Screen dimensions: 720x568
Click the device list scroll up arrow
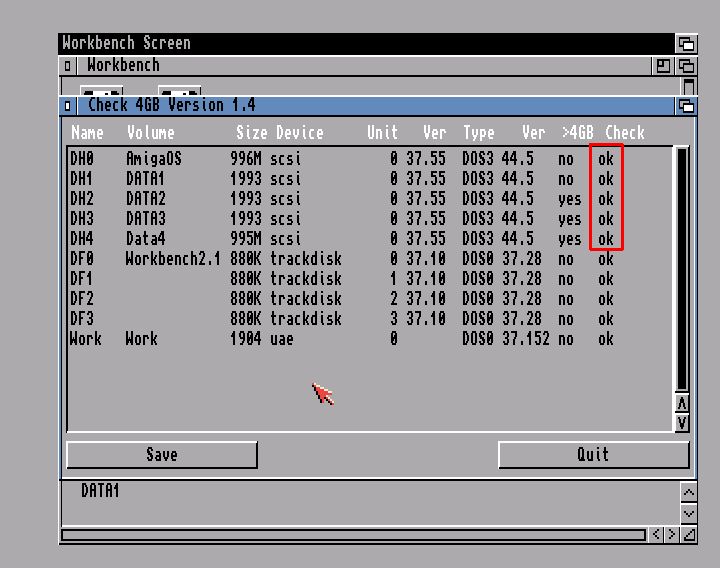coord(682,403)
